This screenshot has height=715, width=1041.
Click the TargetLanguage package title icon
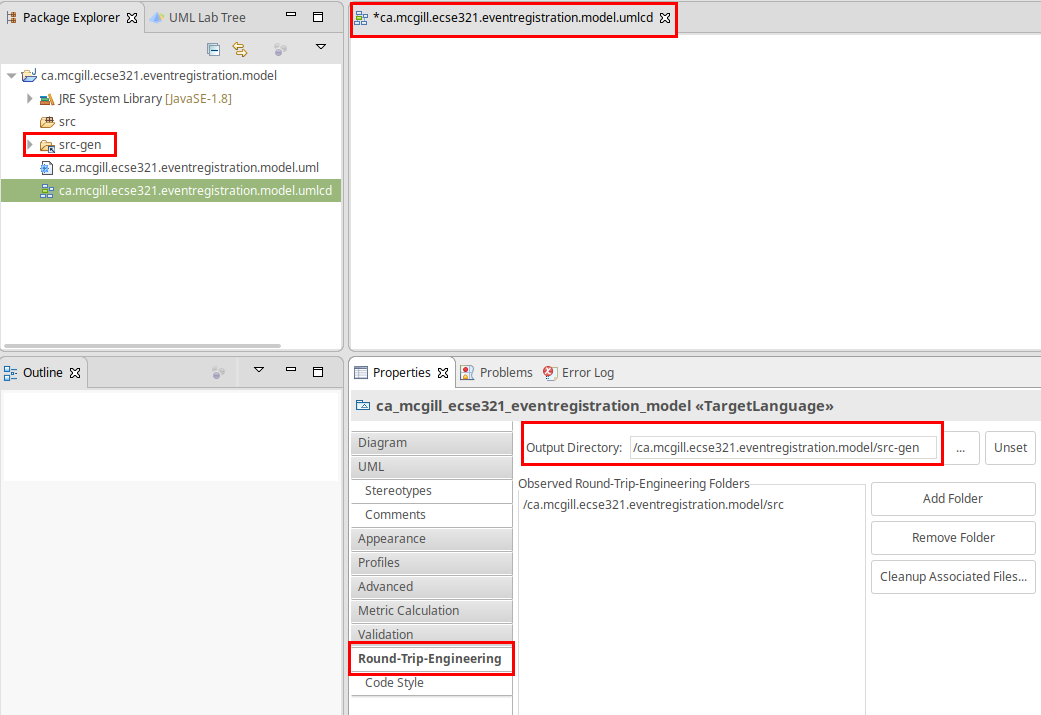click(362, 406)
